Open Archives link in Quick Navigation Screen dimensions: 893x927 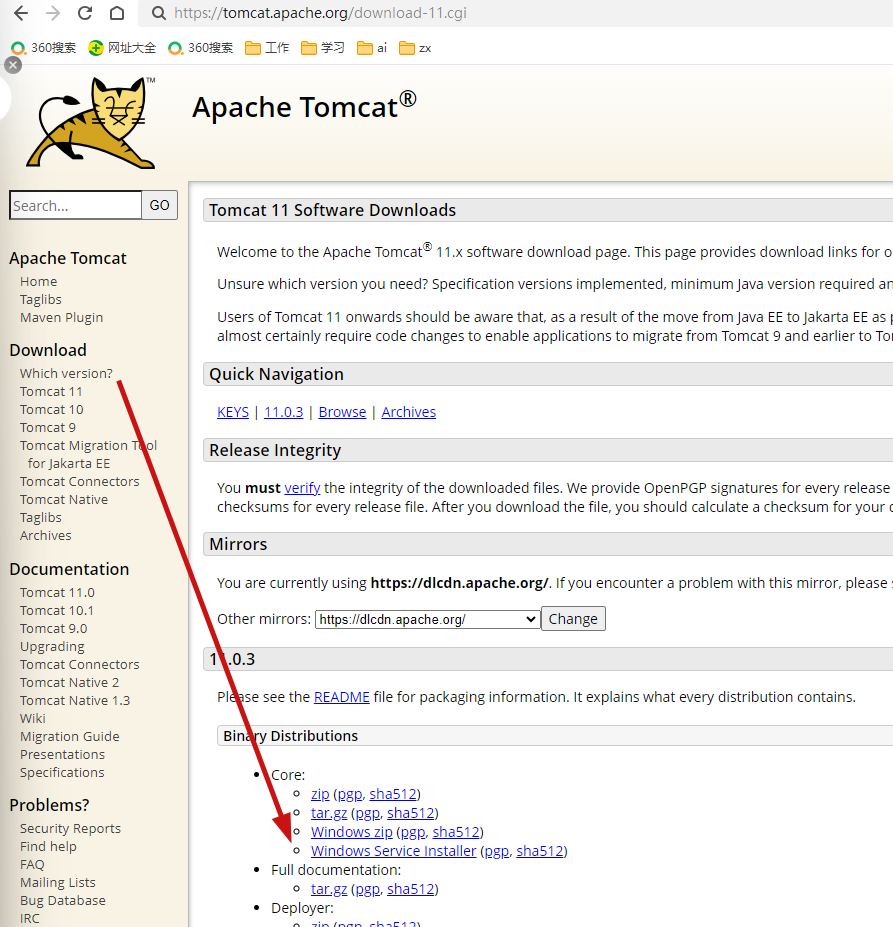(x=409, y=412)
